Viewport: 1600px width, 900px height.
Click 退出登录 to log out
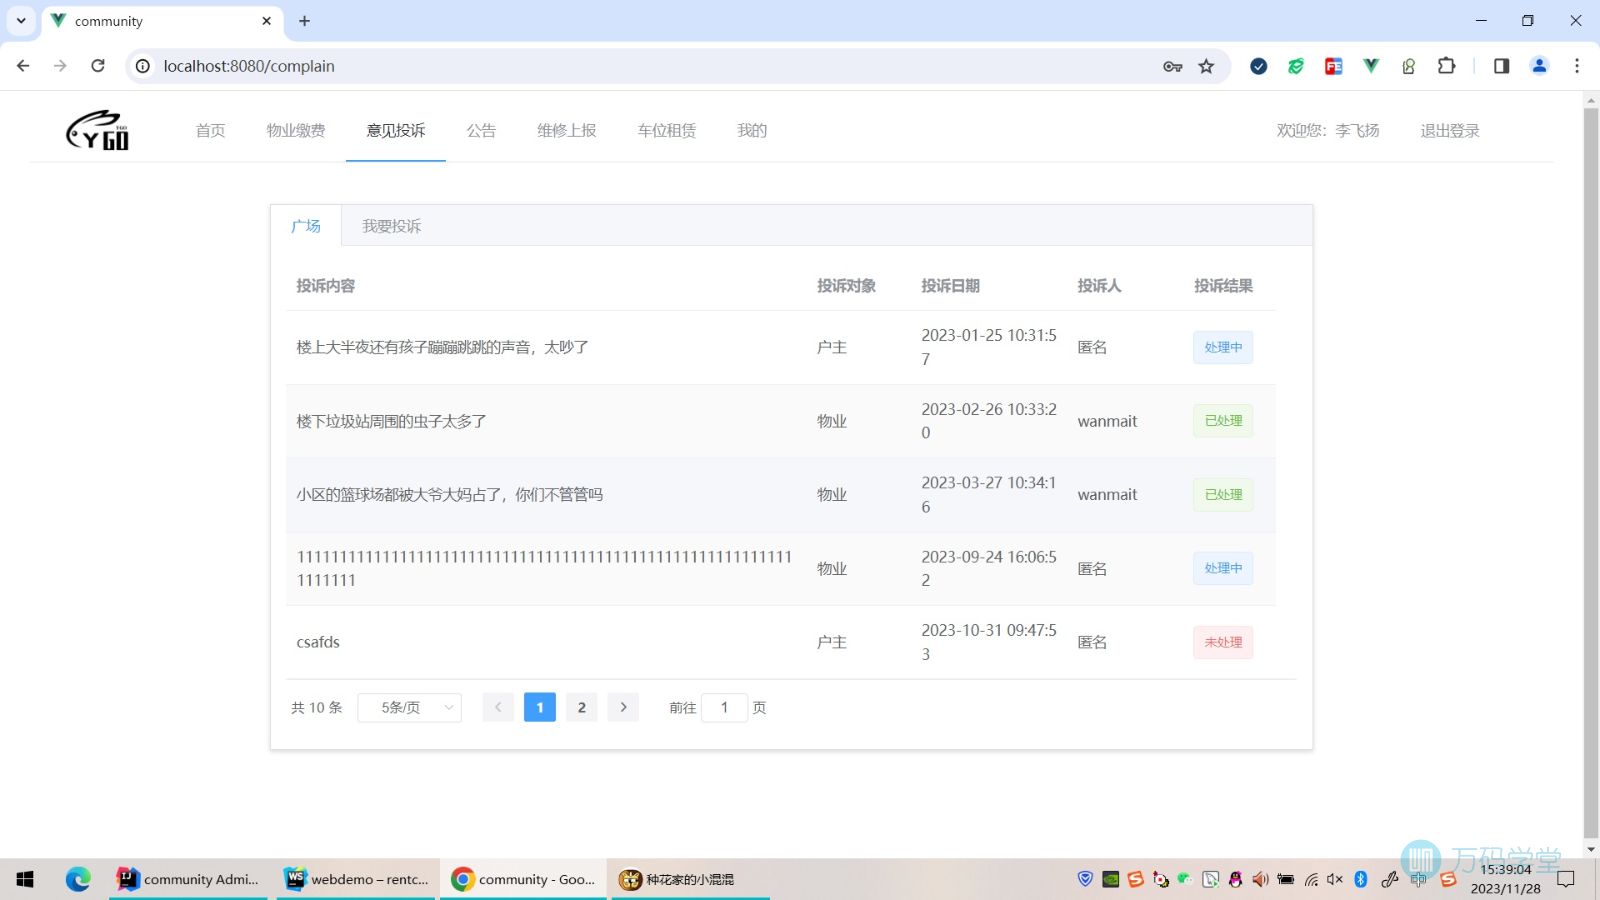(x=1450, y=130)
